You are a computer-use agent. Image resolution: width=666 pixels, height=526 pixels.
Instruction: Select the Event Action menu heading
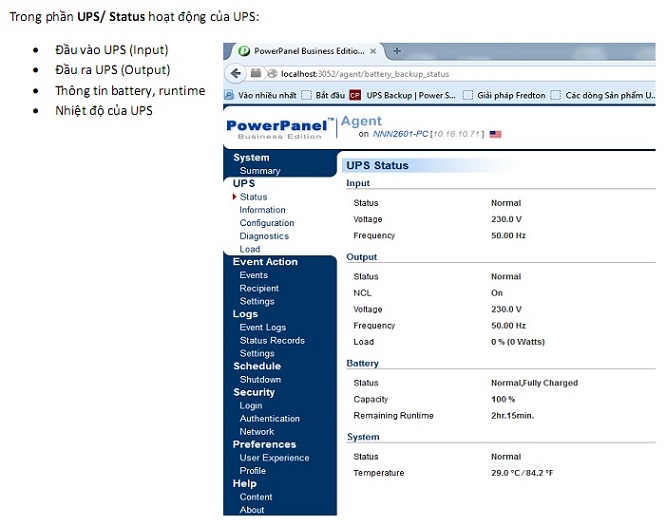[265, 262]
